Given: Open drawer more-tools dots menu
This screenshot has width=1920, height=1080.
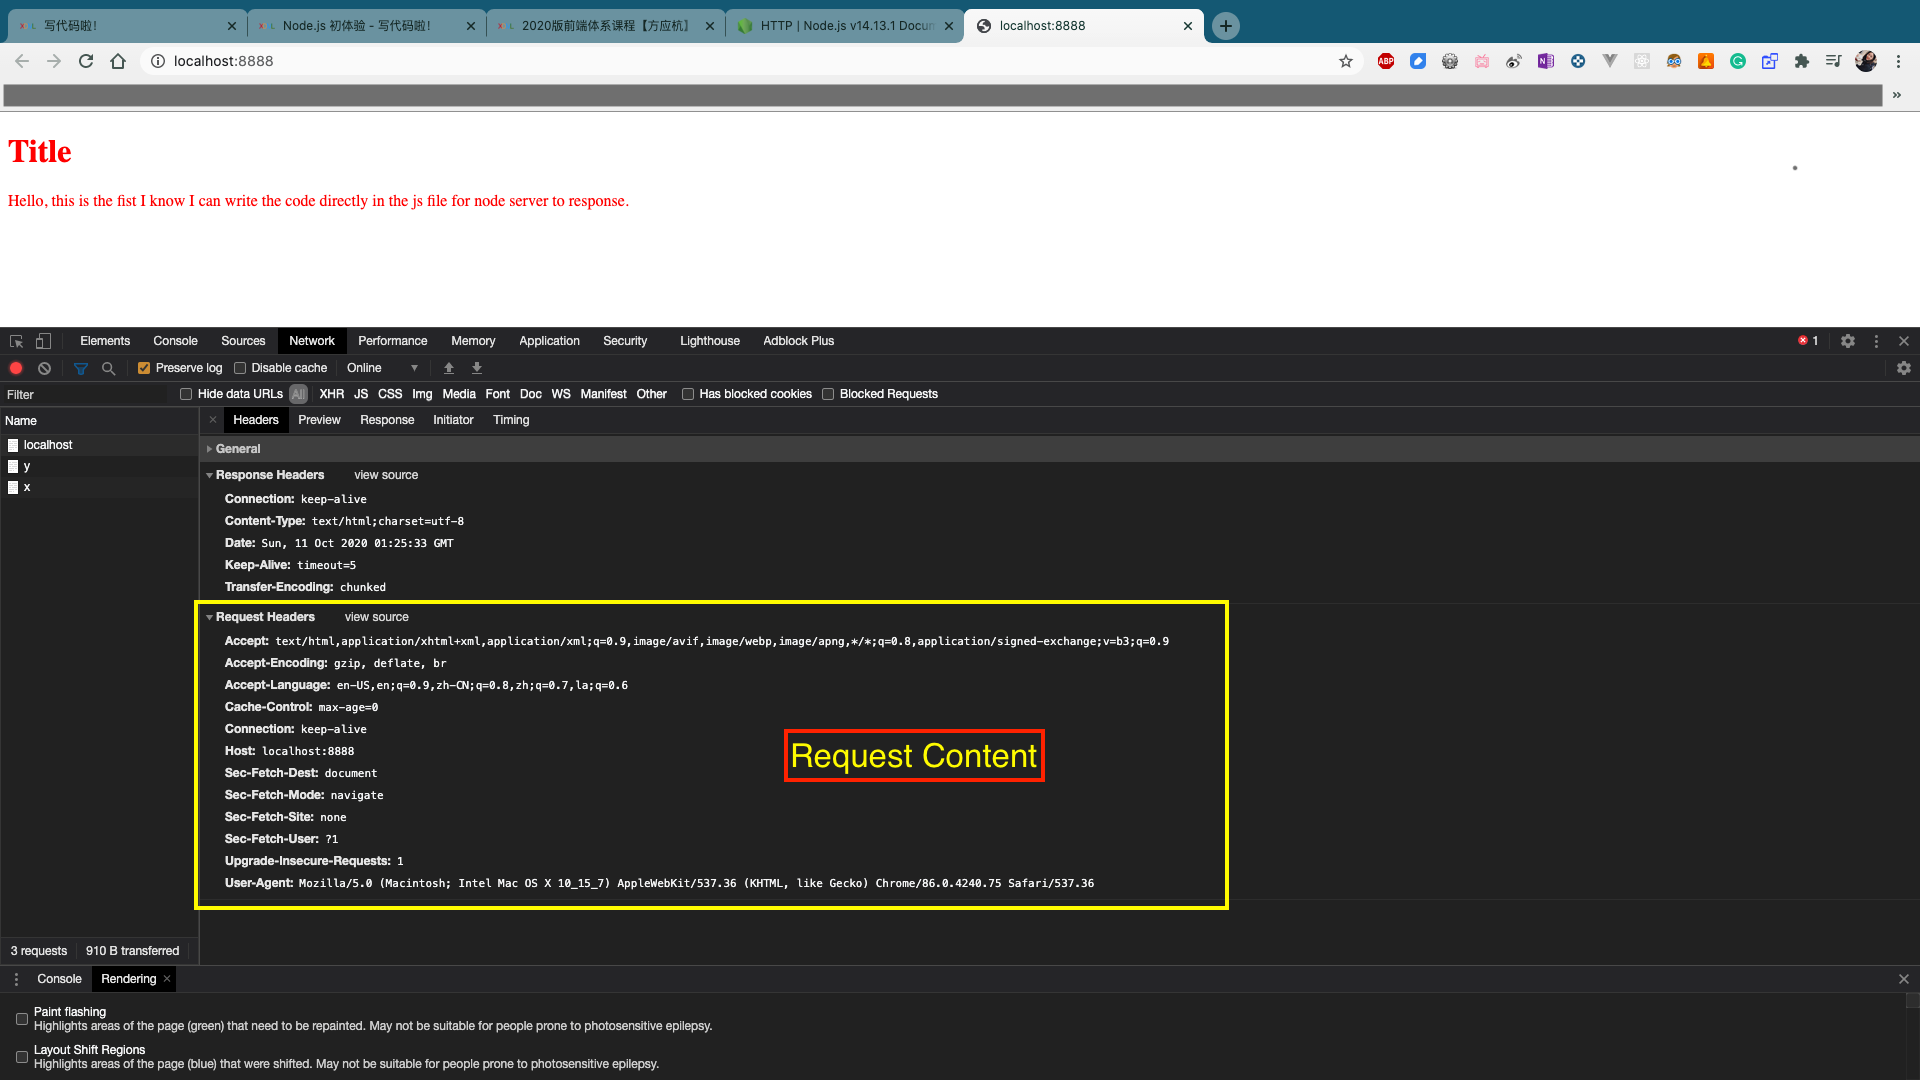Looking at the screenshot, I should 16,979.
